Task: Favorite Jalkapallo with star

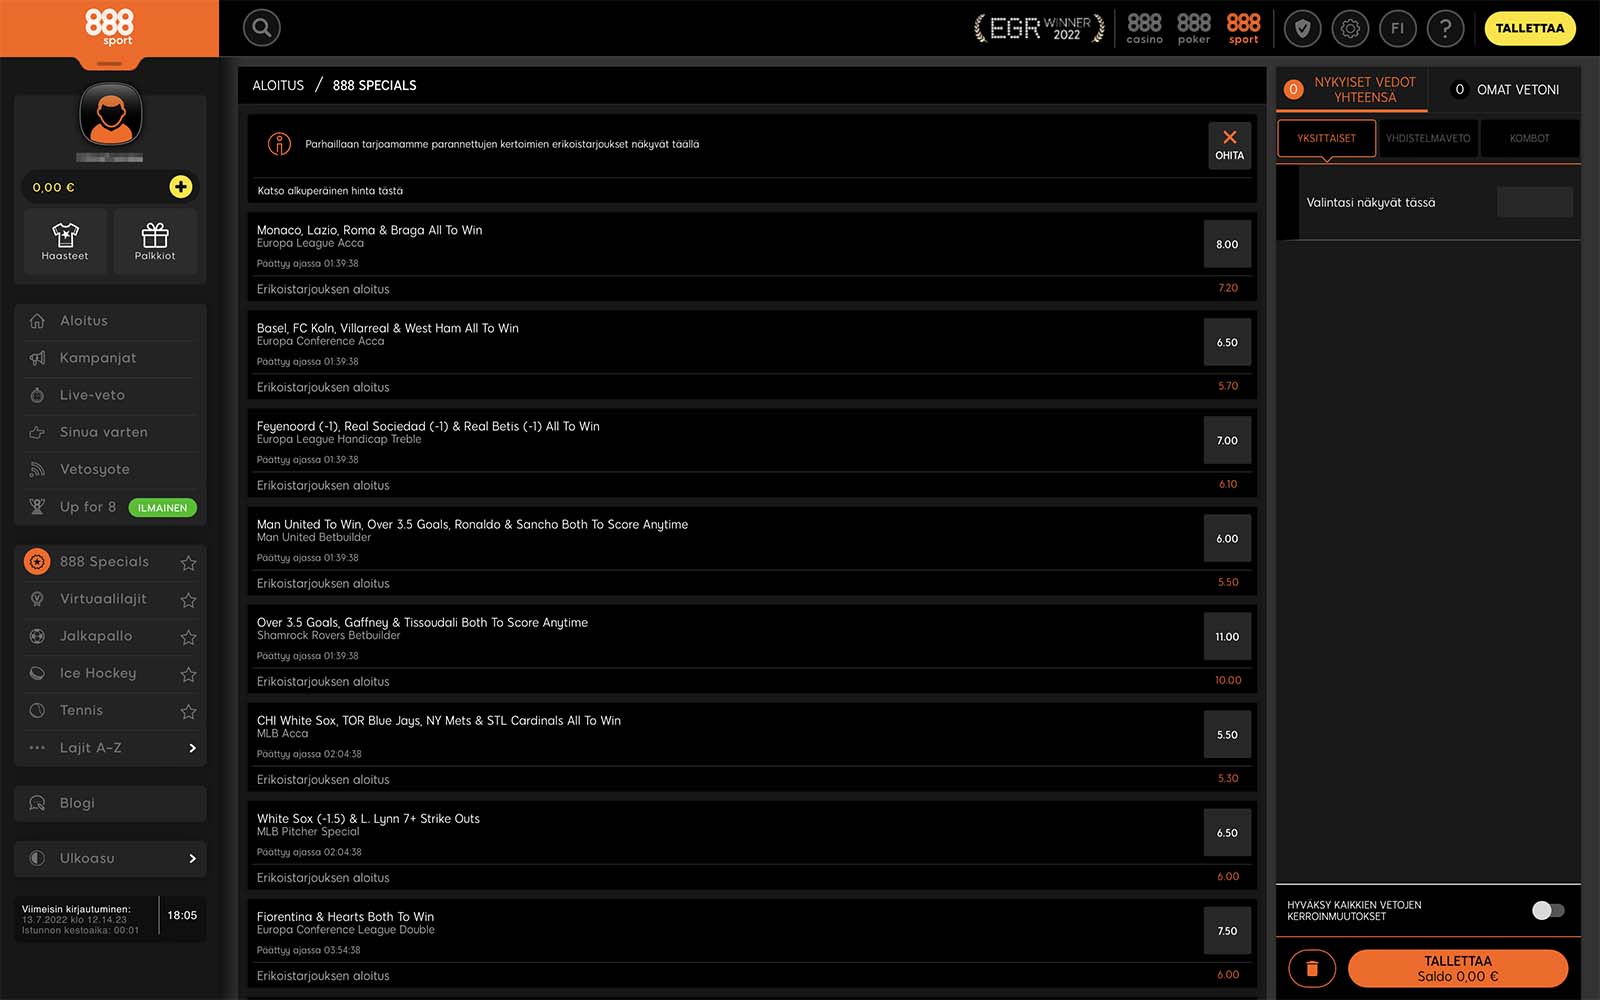Action: (x=188, y=637)
